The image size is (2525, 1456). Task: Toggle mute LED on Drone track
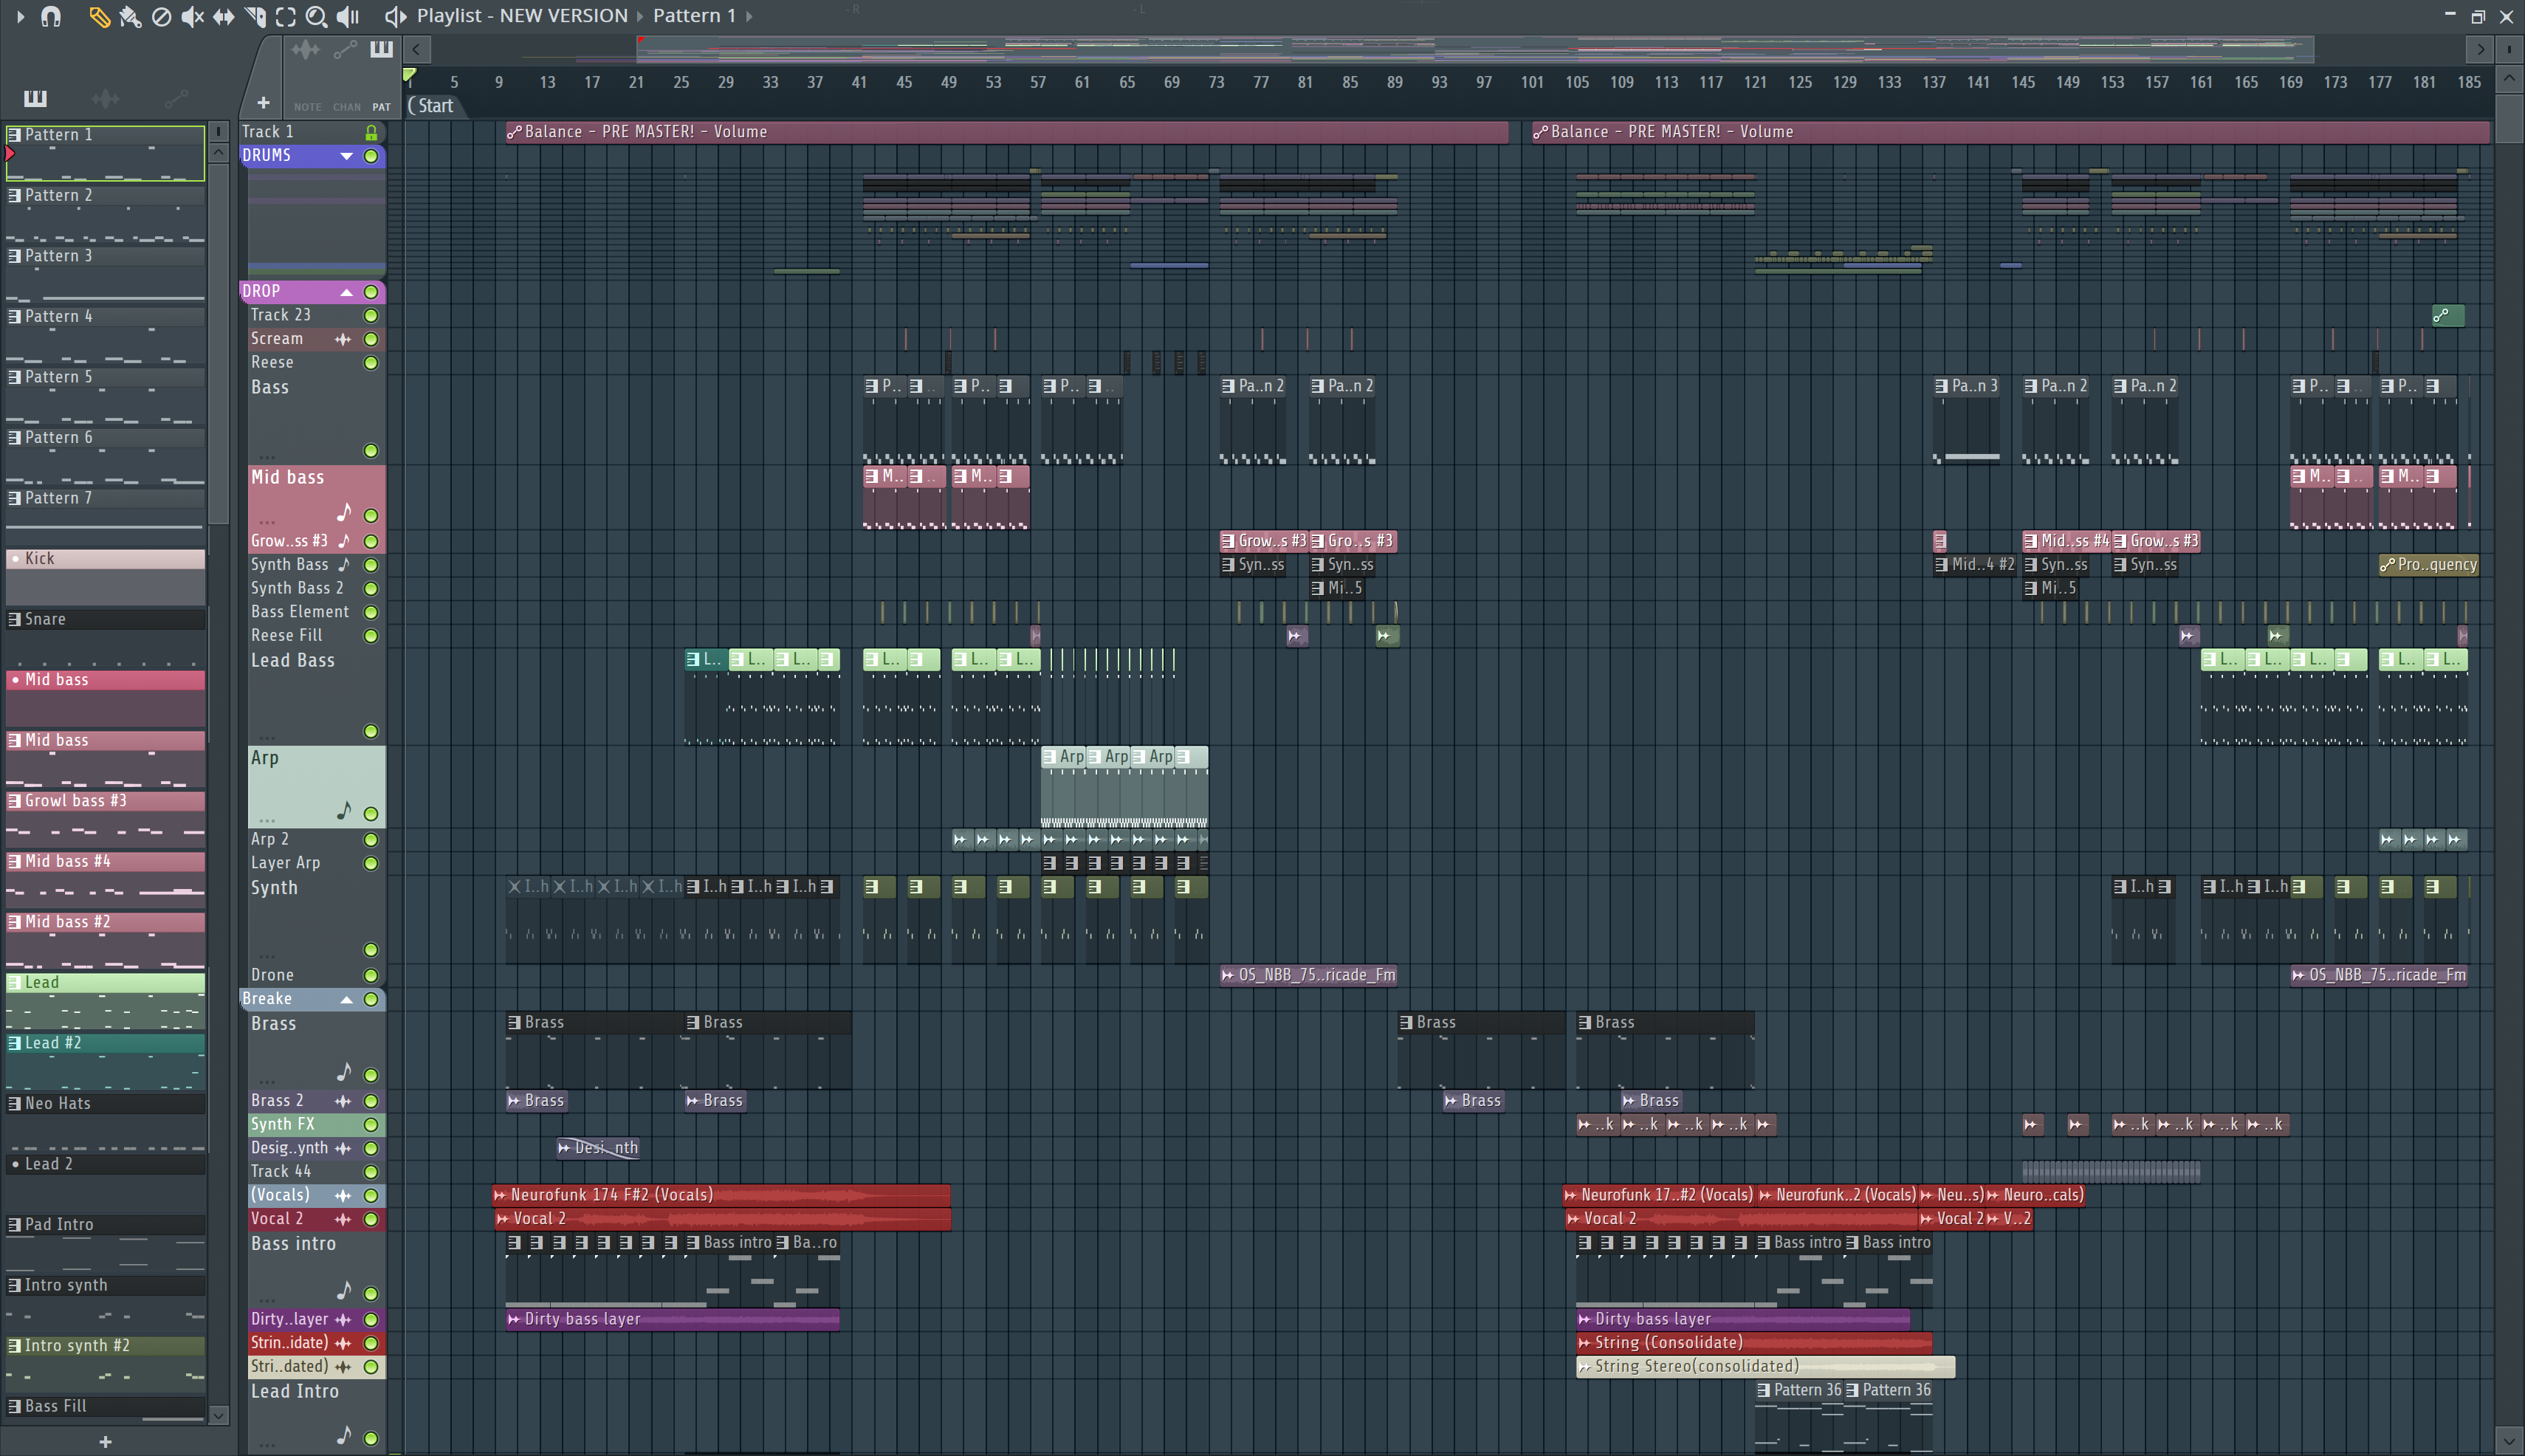371,976
